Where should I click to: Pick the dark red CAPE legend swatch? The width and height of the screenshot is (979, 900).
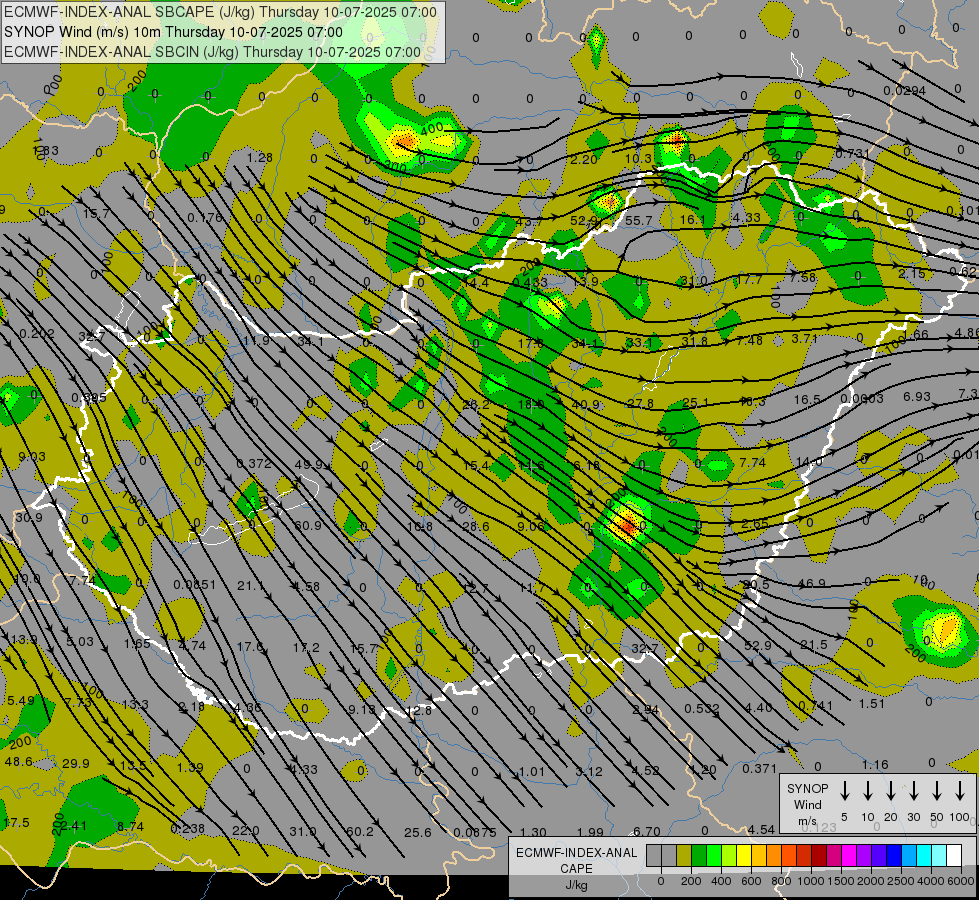(x=820, y=855)
